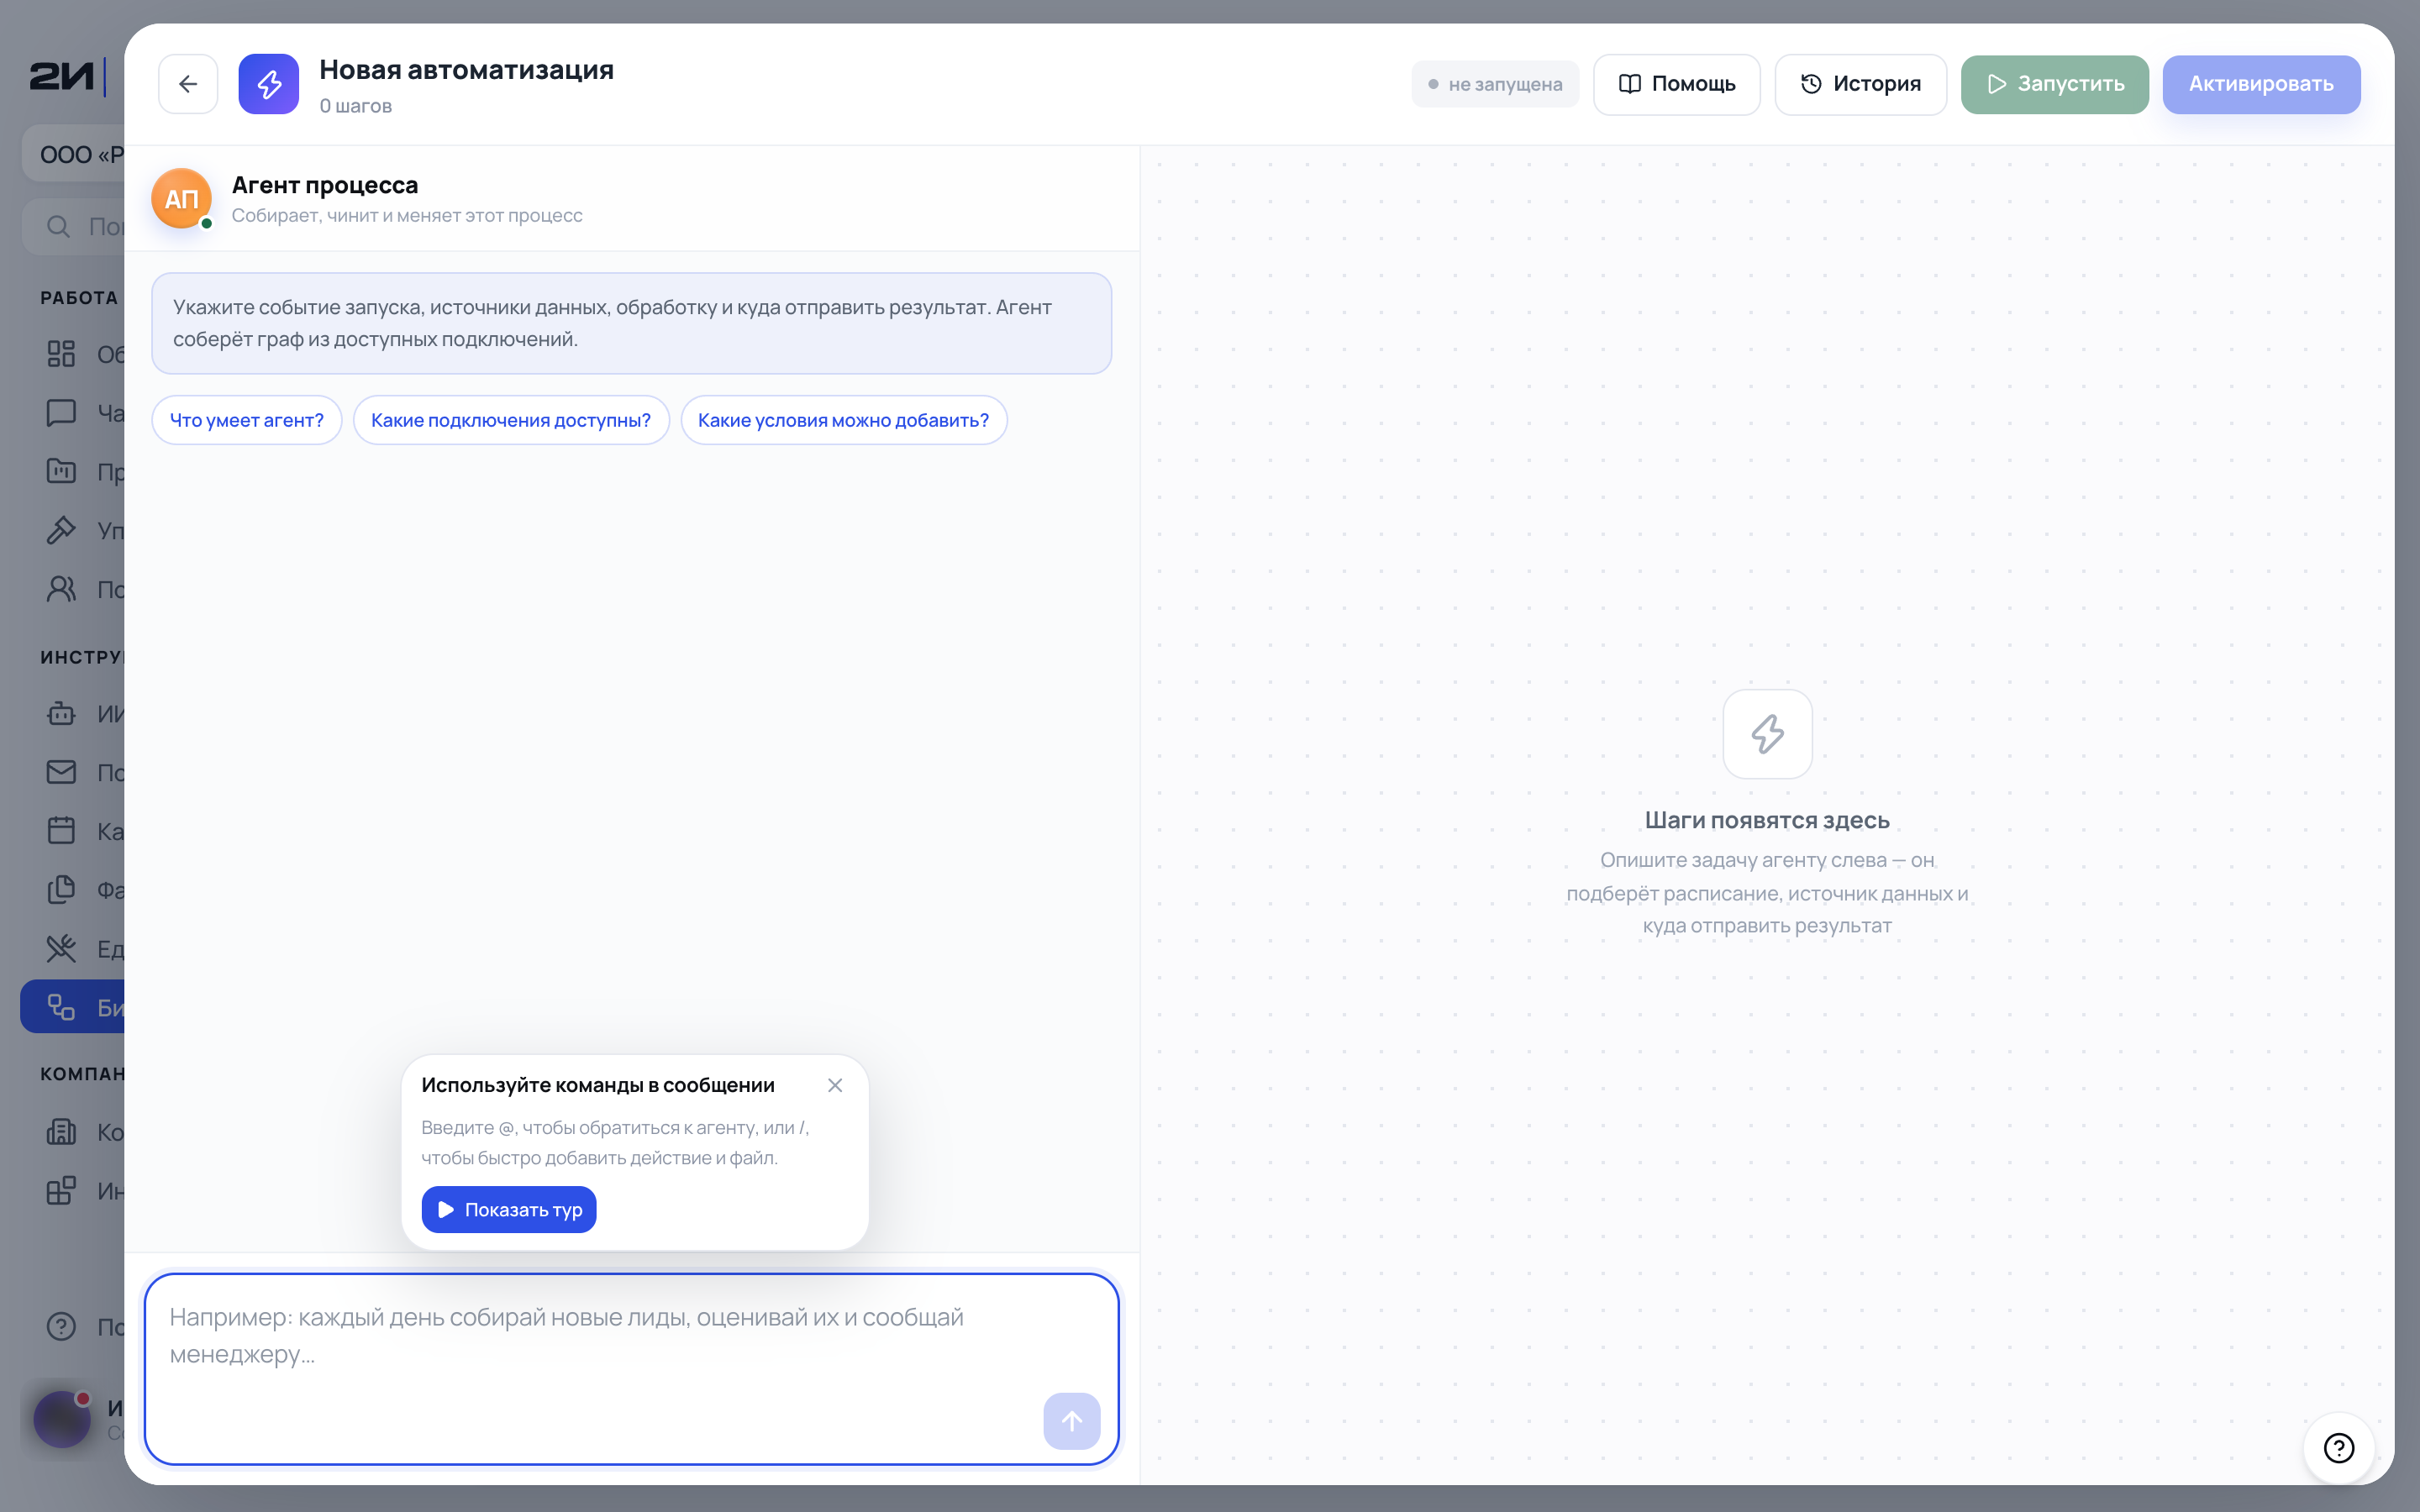Open the users icon in sidebar

click(x=61, y=589)
